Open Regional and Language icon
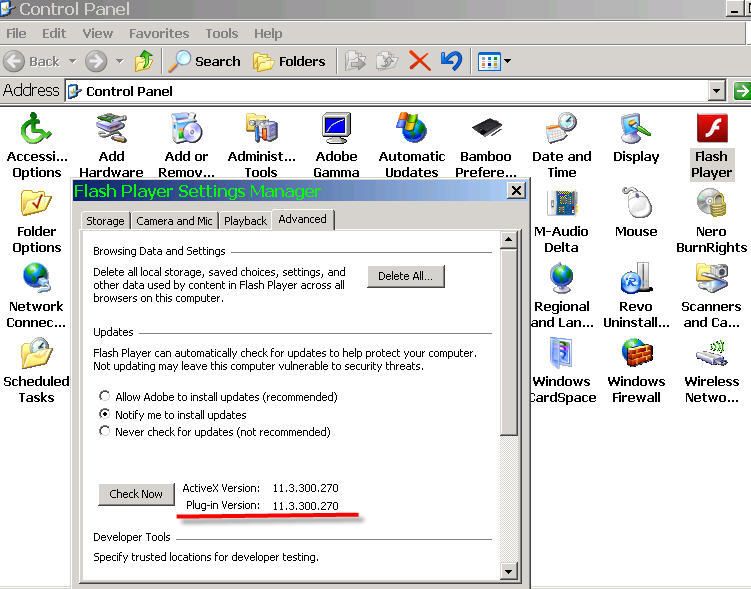This screenshot has width=751, height=589. 561,296
